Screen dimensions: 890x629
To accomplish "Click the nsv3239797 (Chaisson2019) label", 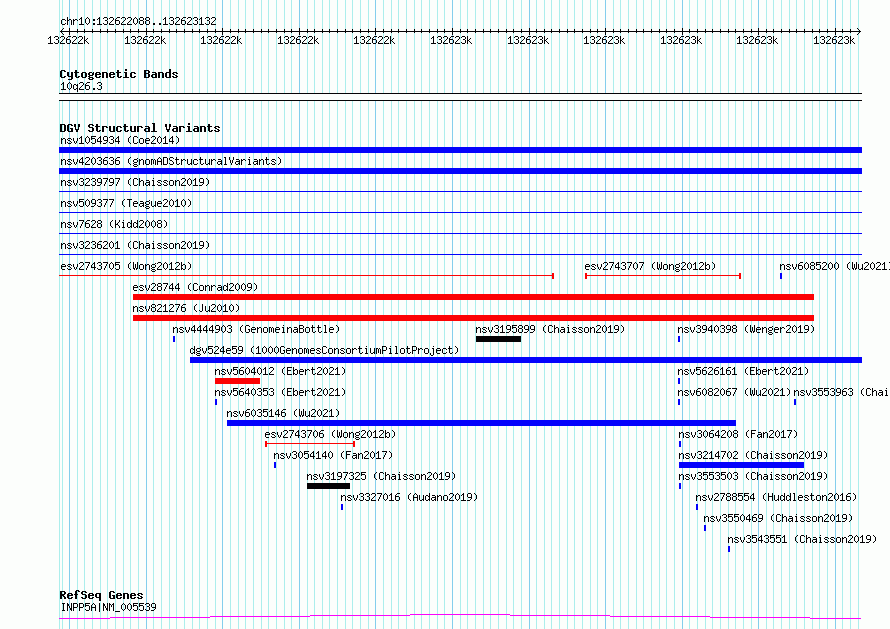I will (x=135, y=182).
